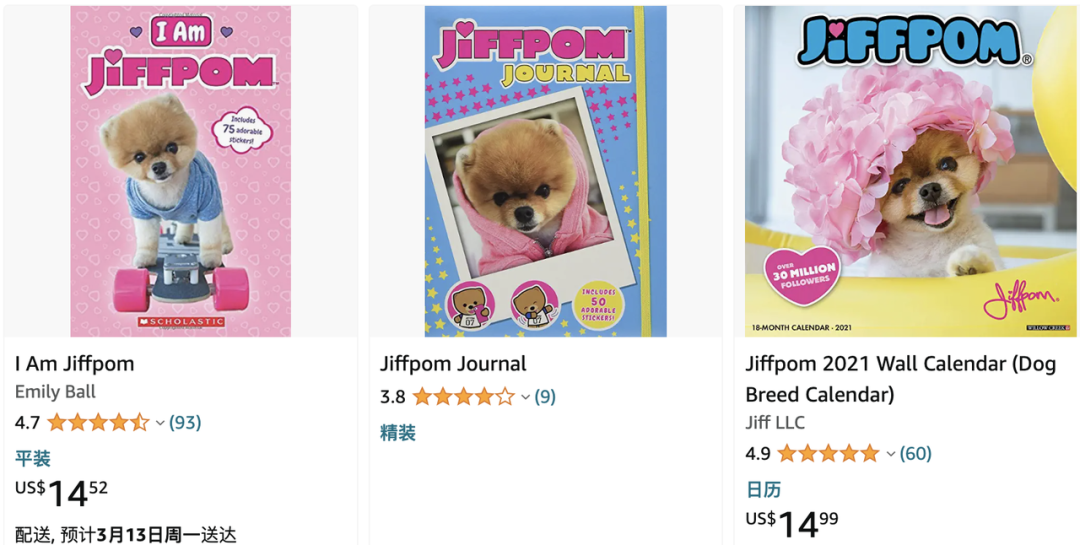1080x545 pixels.
Task: Open Jiffpom 2021 Wall Calendar title link
Action: click(901, 379)
